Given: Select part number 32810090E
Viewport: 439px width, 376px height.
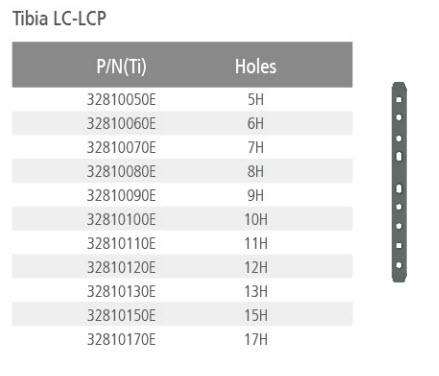Looking at the screenshot, I should pyautogui.click(x=121, y=196).
